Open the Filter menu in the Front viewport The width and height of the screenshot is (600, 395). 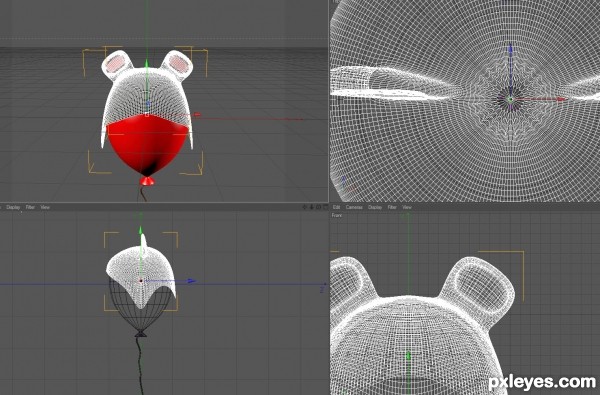(392, 207)
